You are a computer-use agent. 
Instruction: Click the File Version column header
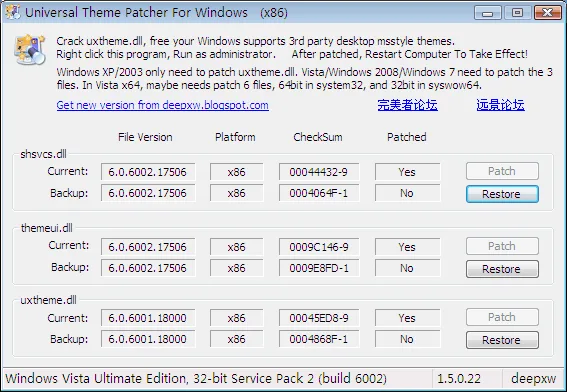pos(145,137)
